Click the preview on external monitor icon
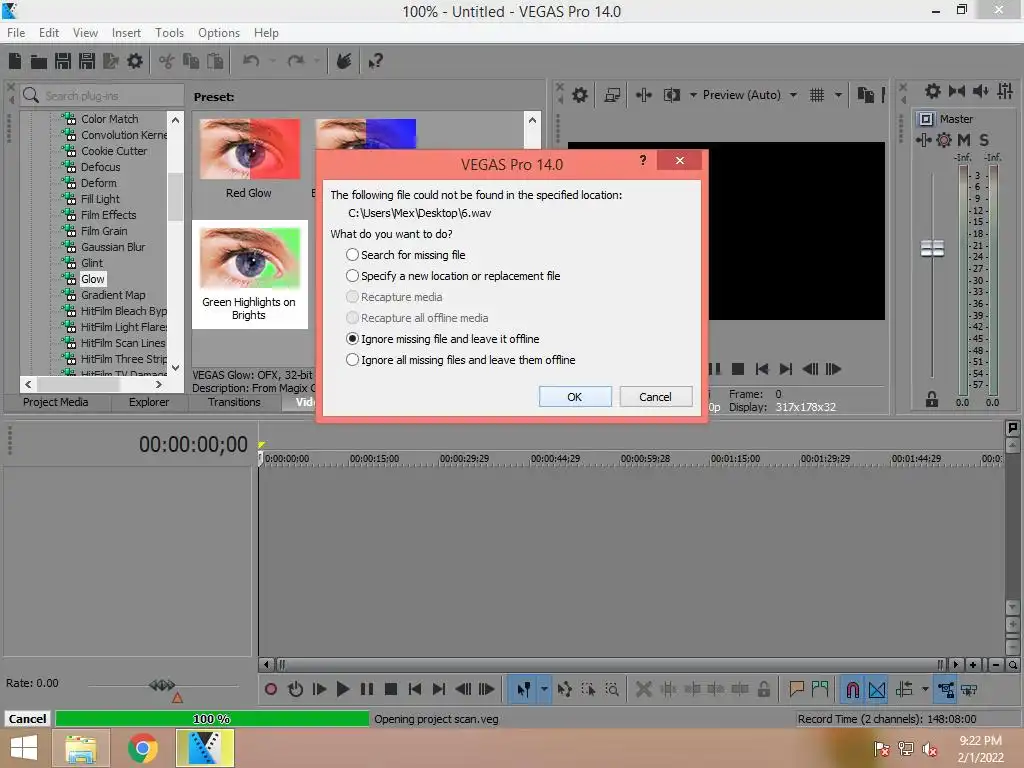1024x768 pixels. tap(612, 95)
